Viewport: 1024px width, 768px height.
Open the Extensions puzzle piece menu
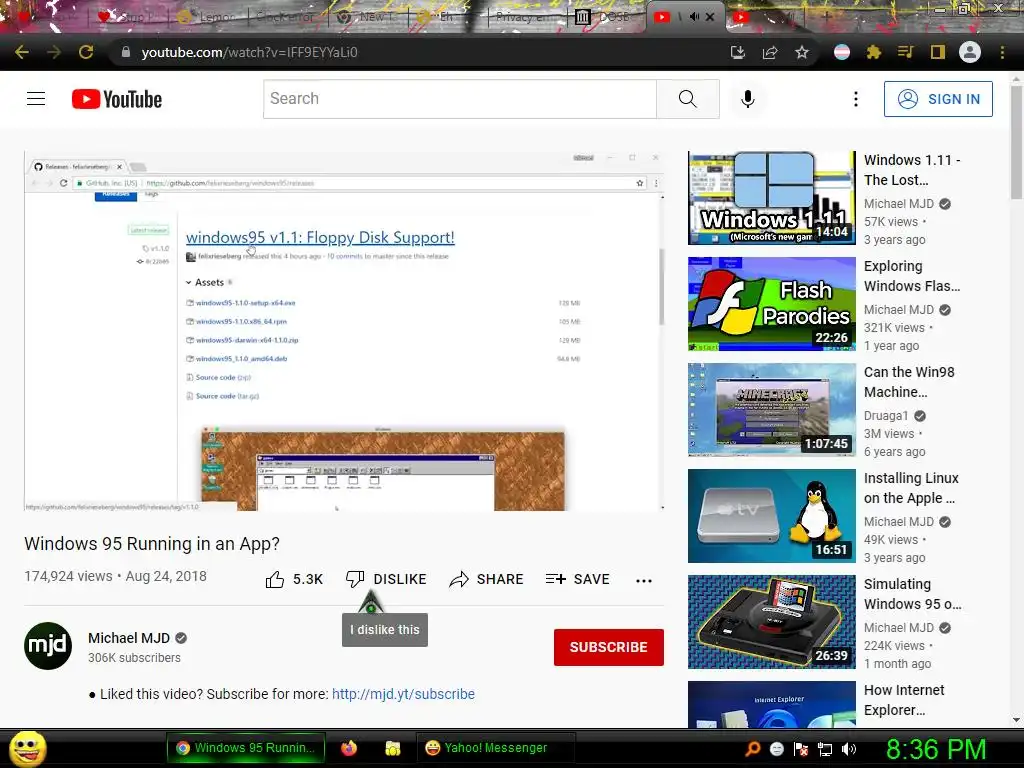874,52
